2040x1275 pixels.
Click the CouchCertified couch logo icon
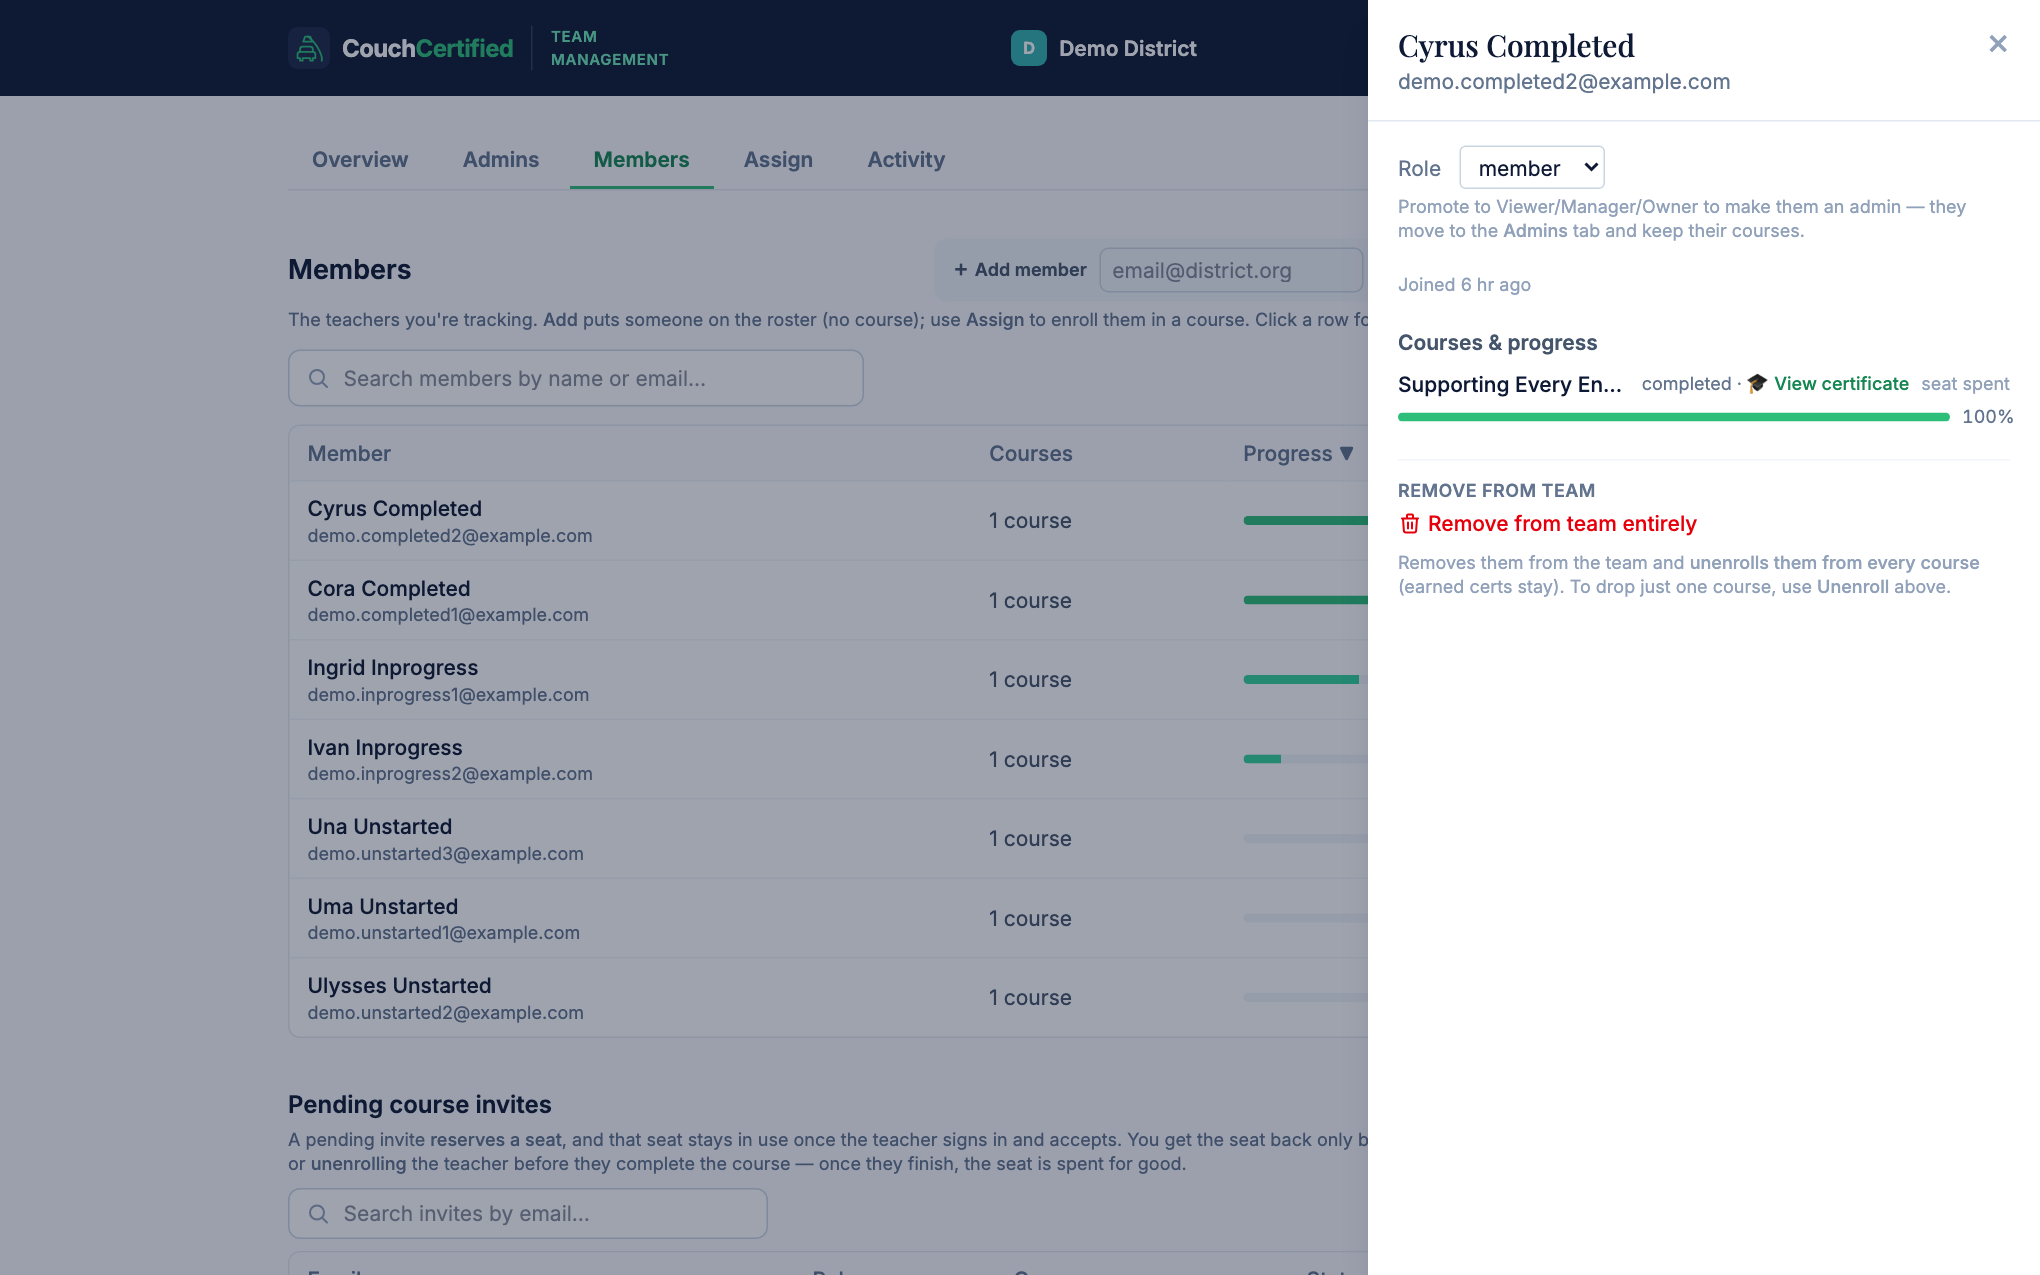[309, 48]
